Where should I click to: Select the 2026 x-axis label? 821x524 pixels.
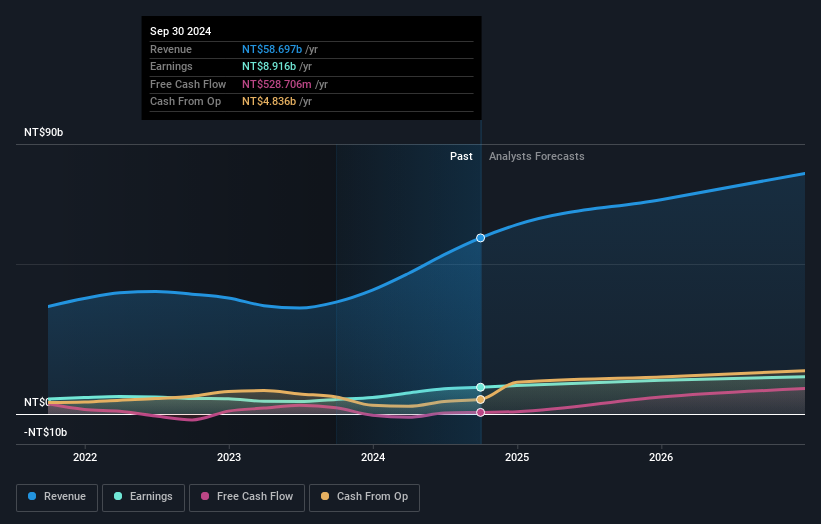point(661,457)
